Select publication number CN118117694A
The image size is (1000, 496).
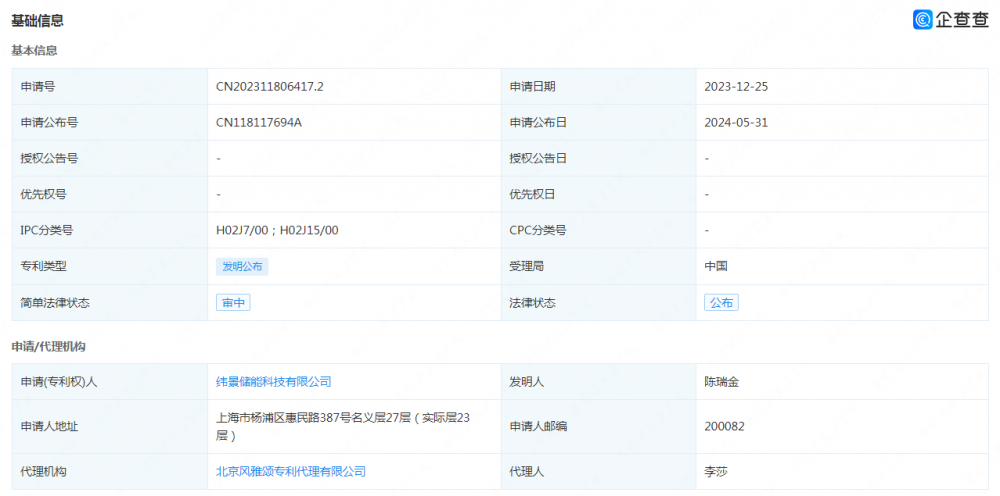pos(259,122)
